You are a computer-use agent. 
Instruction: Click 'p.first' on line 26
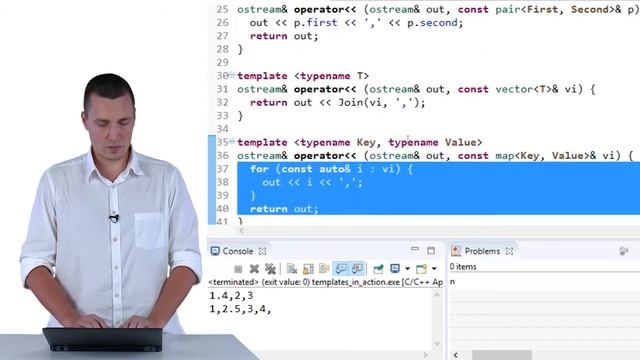tap(316, 23)
